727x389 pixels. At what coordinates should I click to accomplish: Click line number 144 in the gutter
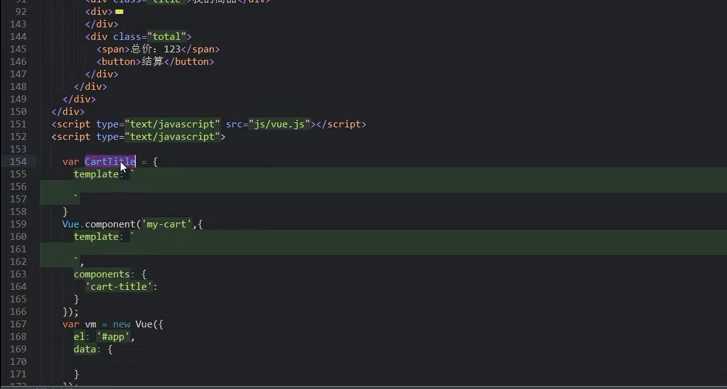(x=18, y=37)
